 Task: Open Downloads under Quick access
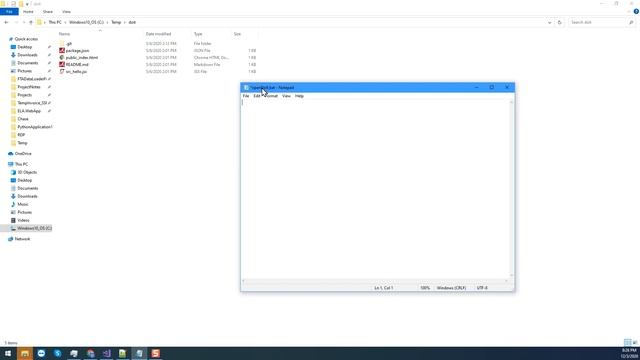(x=27, y=55)
